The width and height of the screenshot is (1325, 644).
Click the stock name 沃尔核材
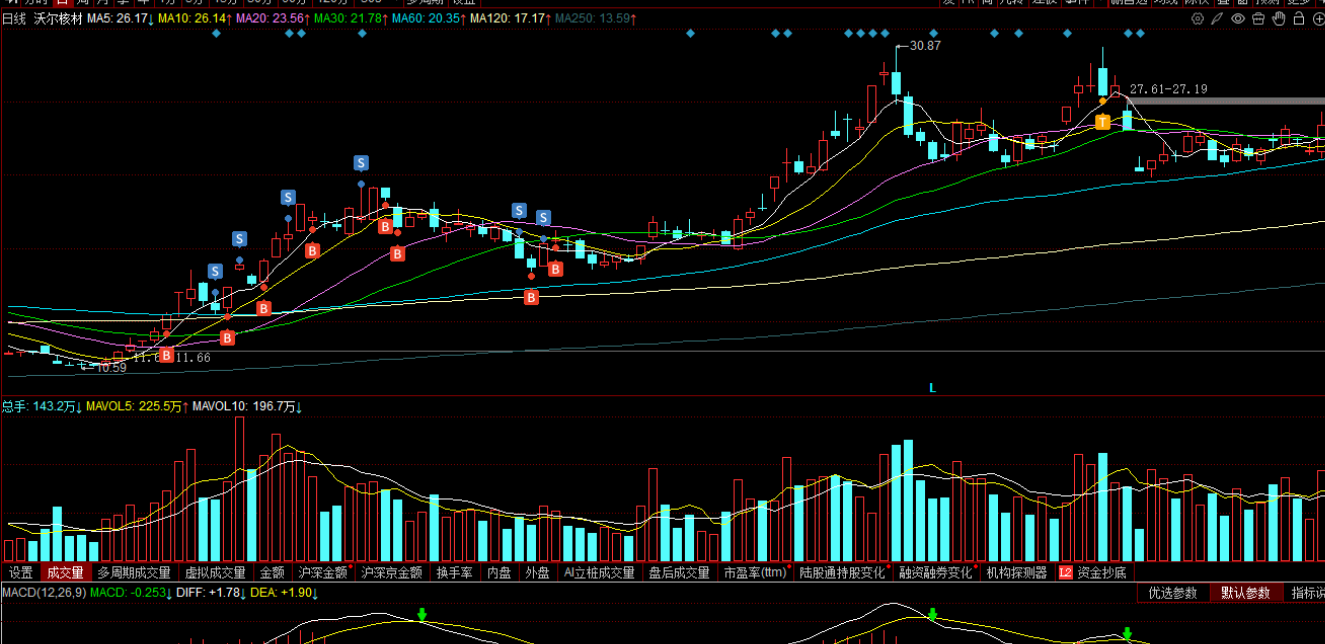coord(57,19)
